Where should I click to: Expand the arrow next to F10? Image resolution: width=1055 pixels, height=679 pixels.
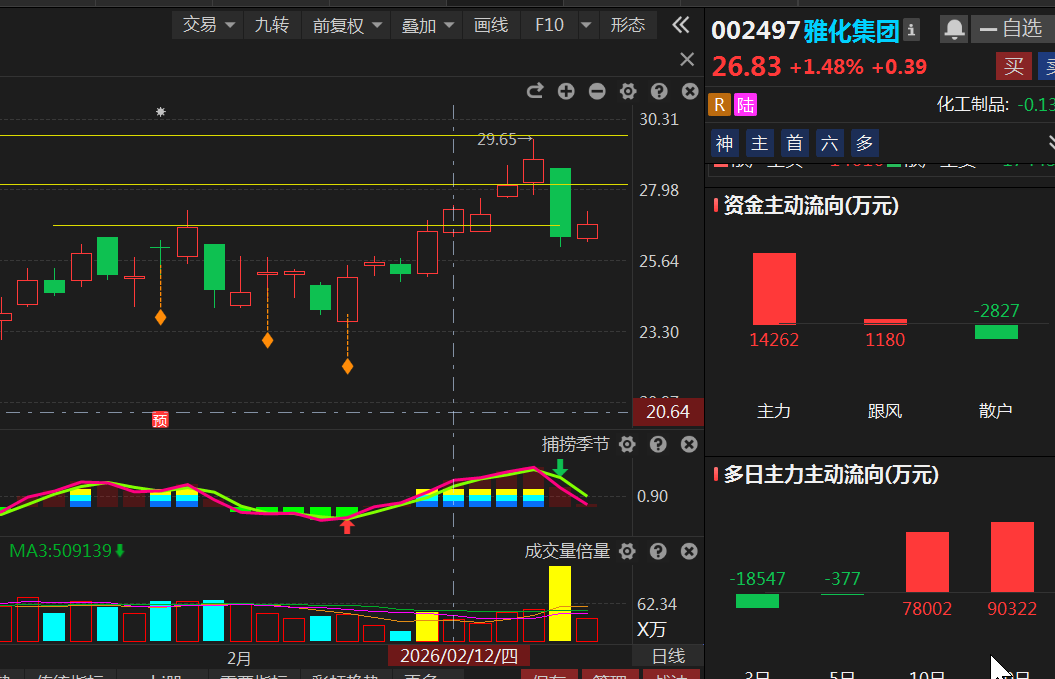pos(586,26)
